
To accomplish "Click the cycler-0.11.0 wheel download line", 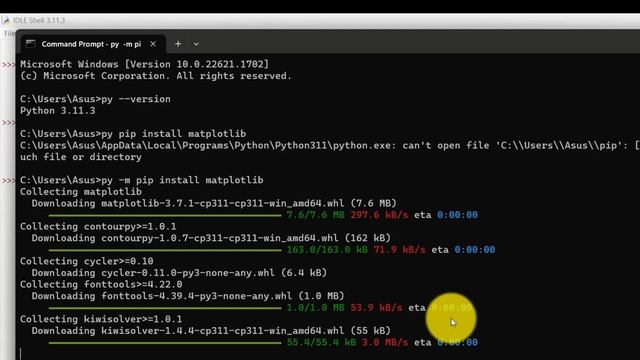I will (179, 273).
